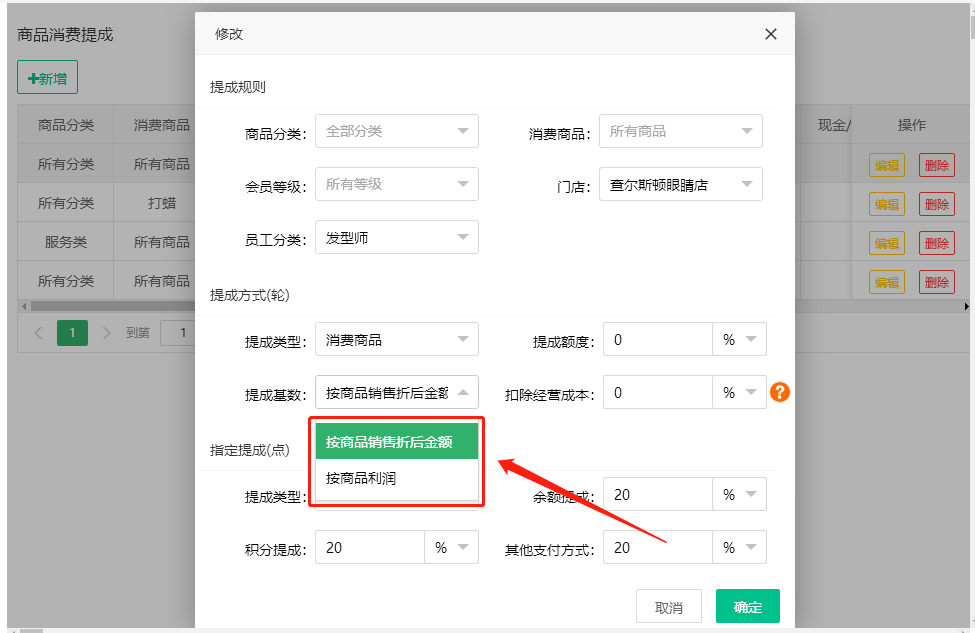Screen dimensions: 975x633
Task: Open the 其他支付方式 unit dropdown
Action: tap(739, 548)
